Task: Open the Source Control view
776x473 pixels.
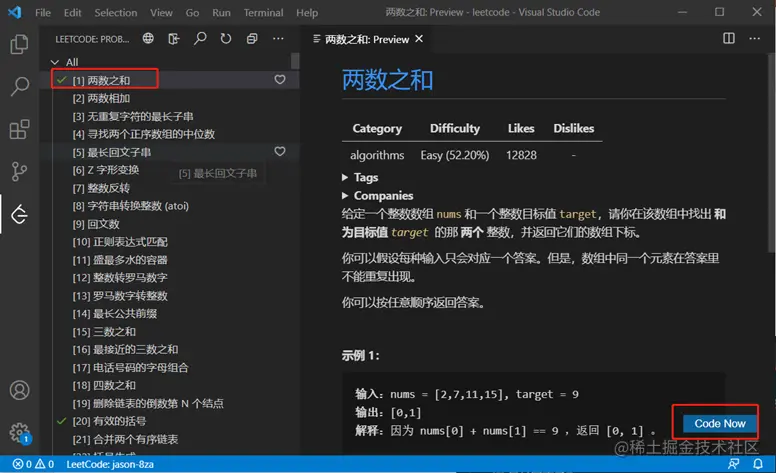Action: (x=19, y=172)
